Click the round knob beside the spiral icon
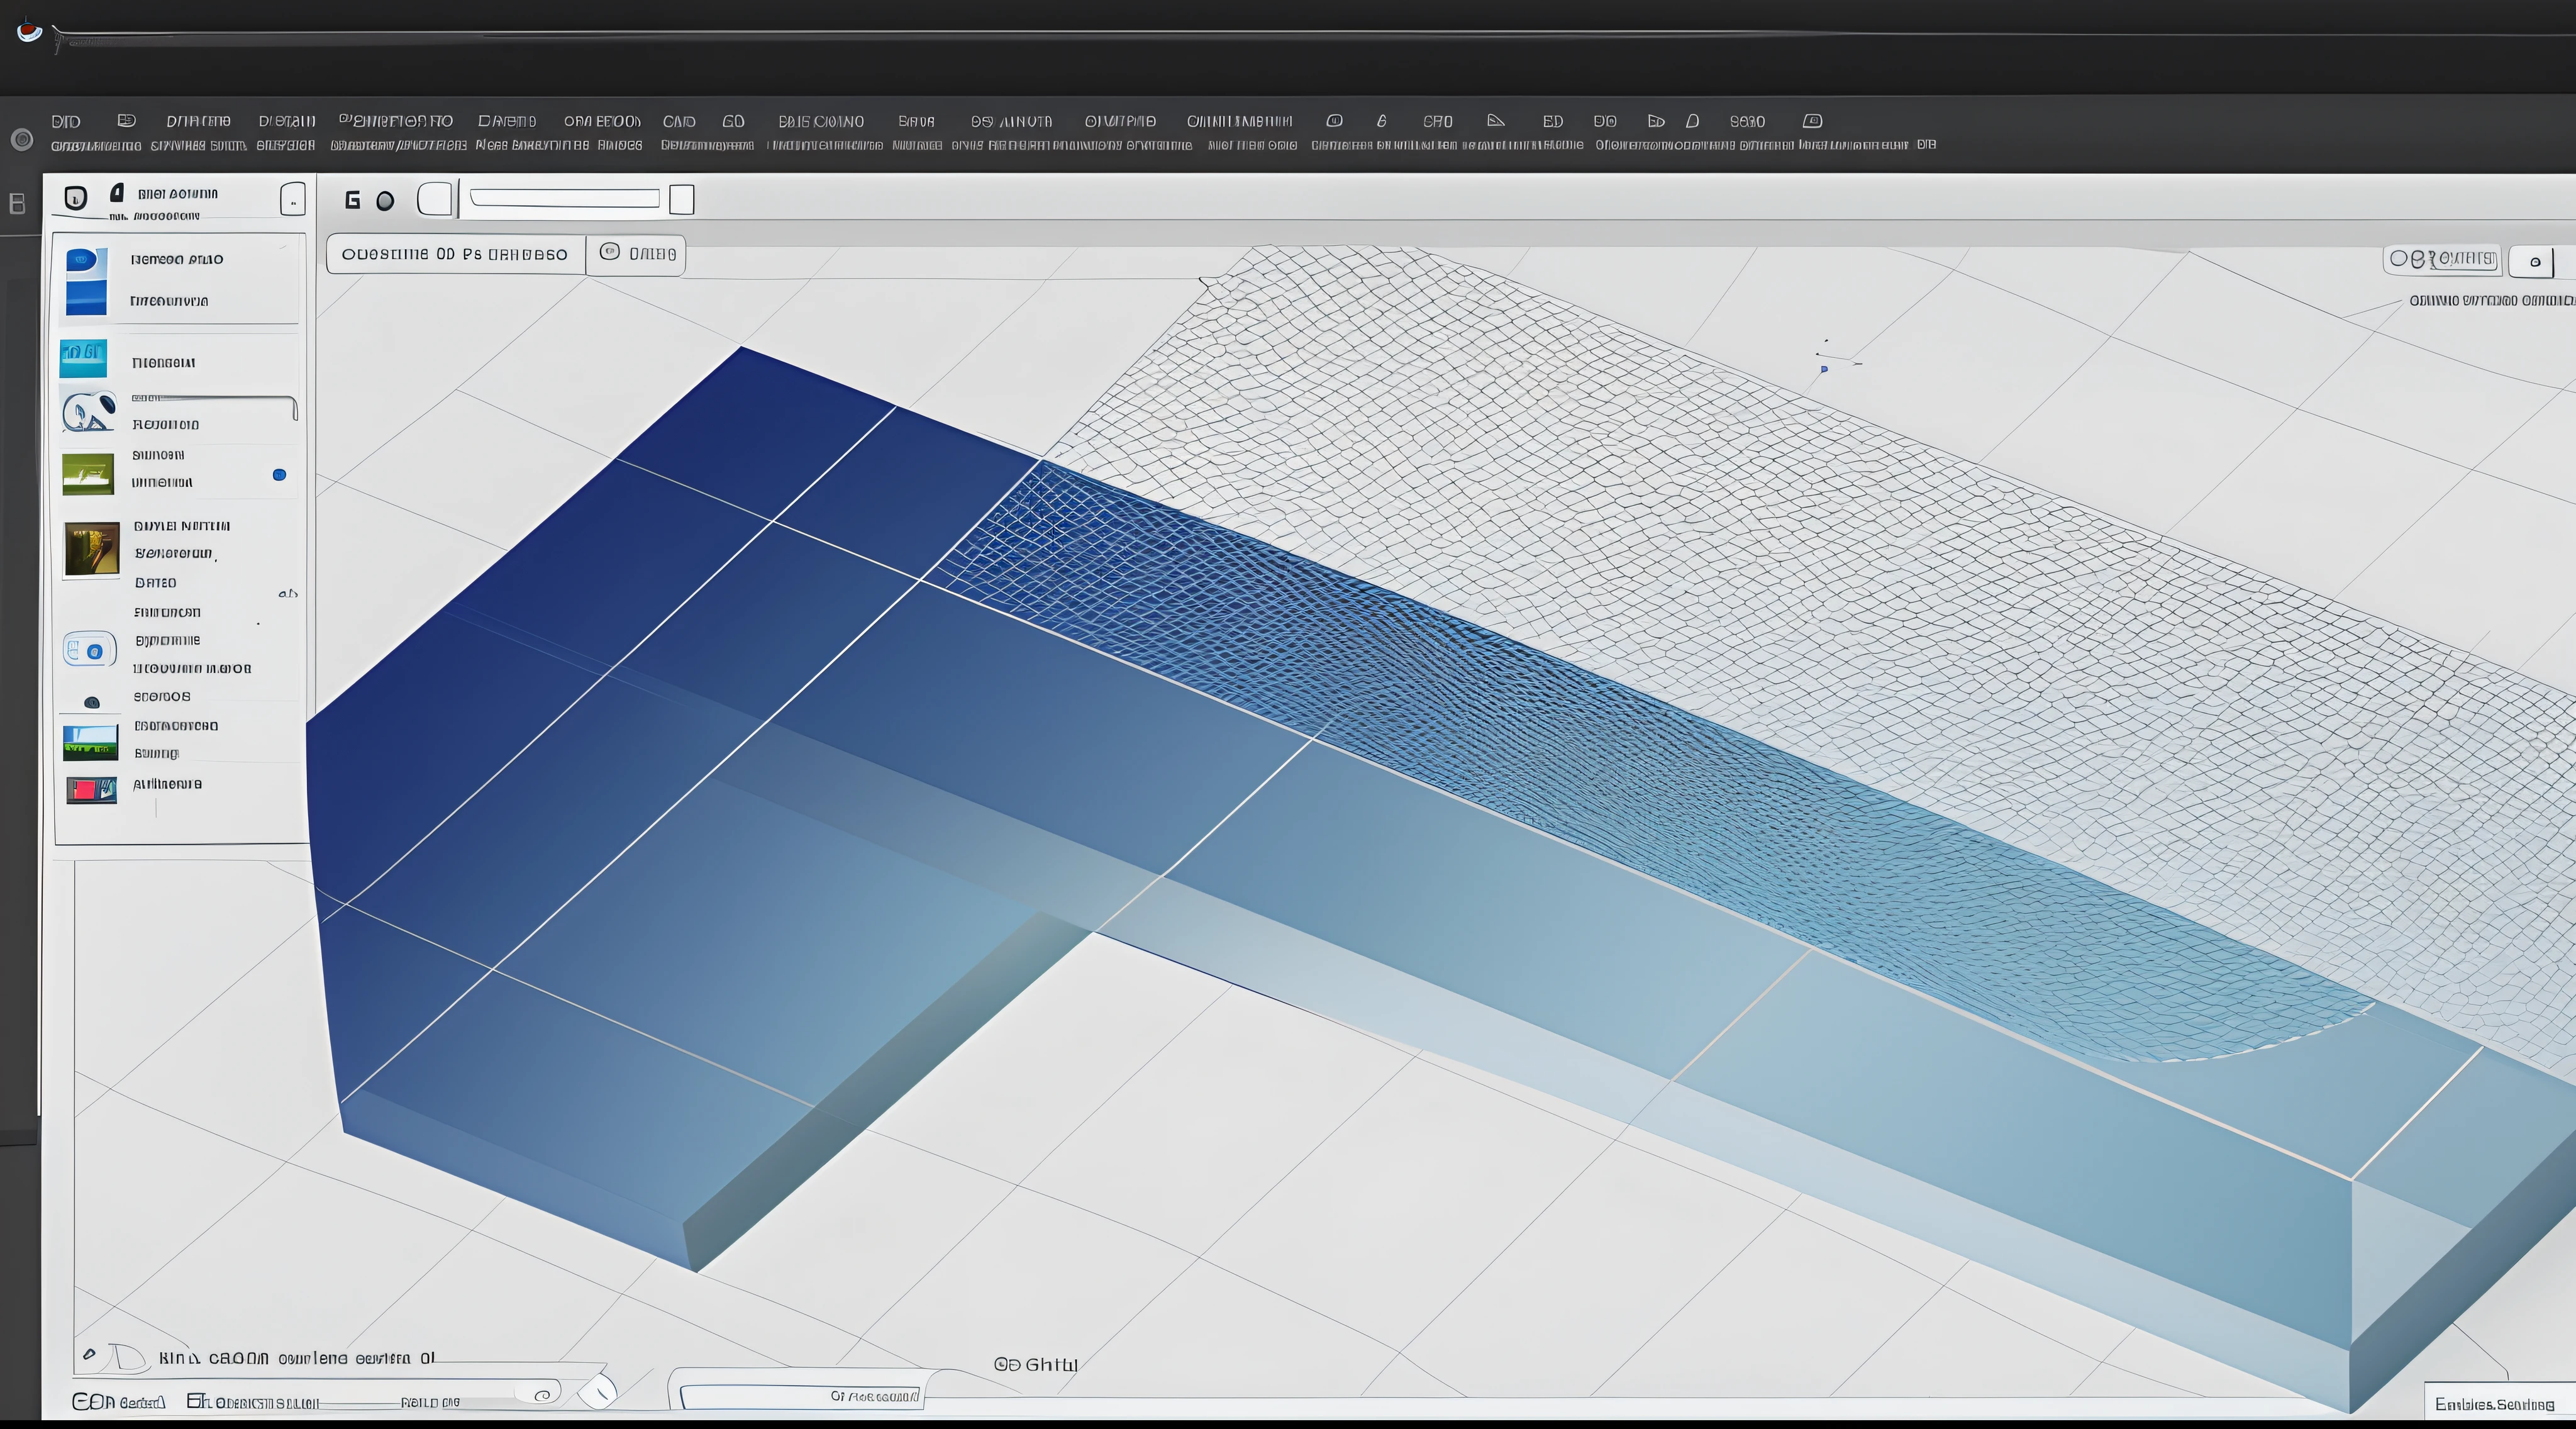The height and width of the screenshot is (1429, 2576). pyautogui.click(x=598, y=1391)
